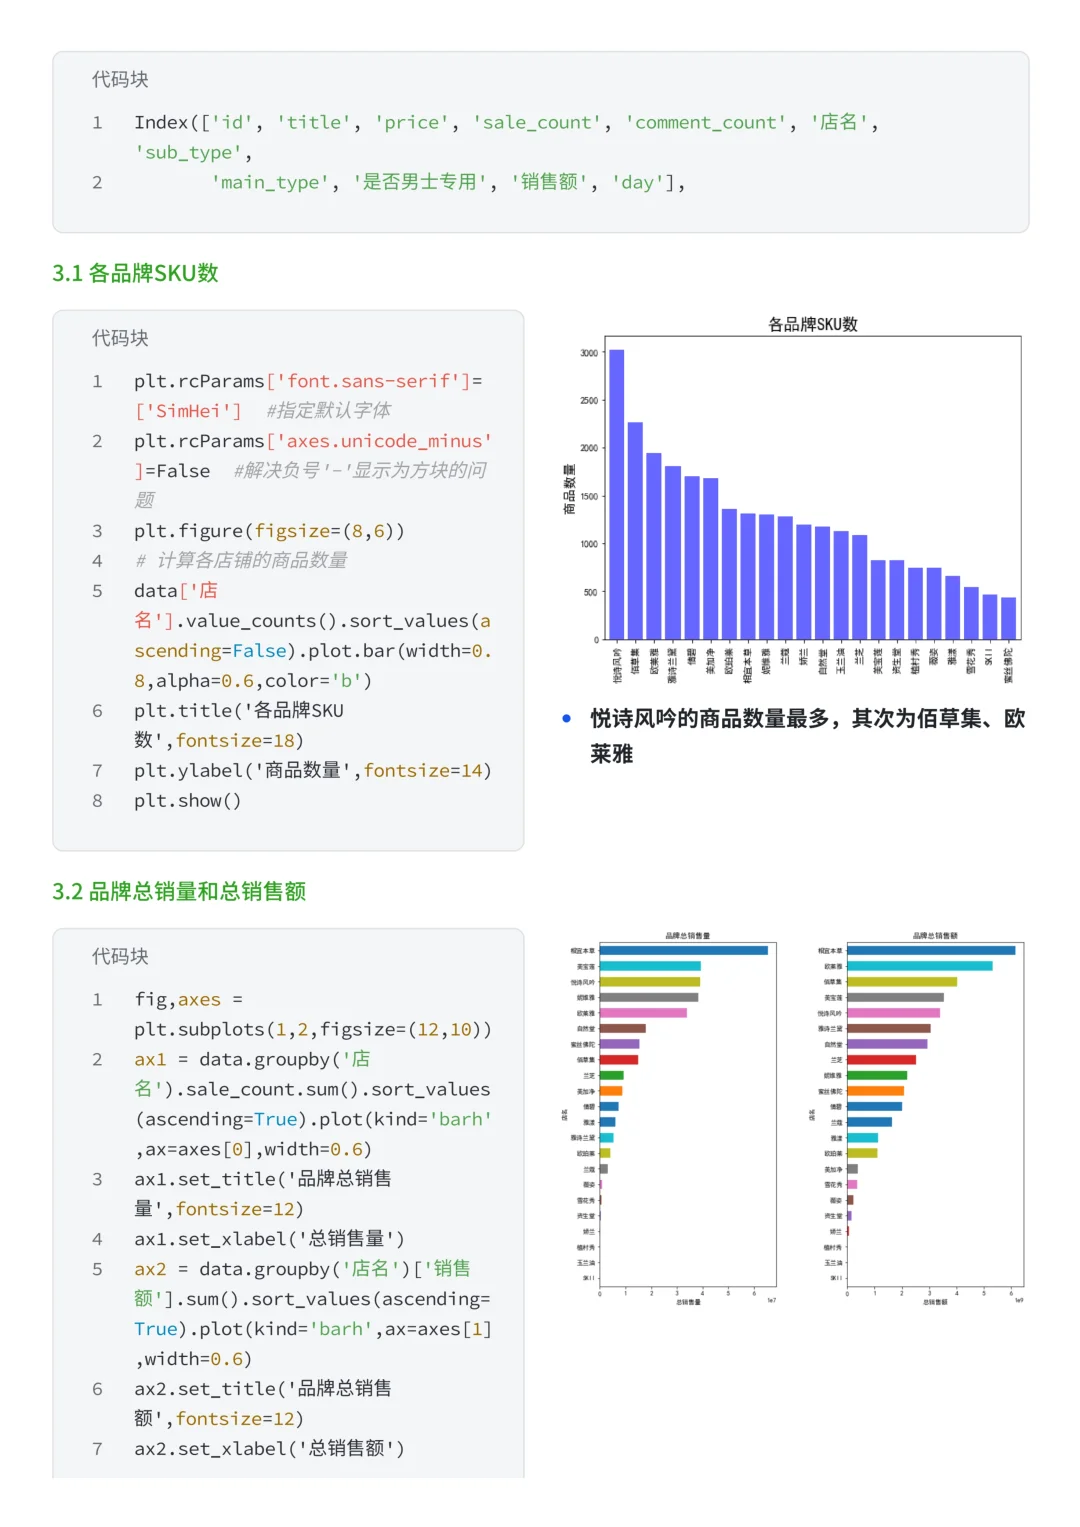This screenshot has width=1080, height=1527.
Task: Click the 莱雅 text ending the bullet
Action: 612,754
